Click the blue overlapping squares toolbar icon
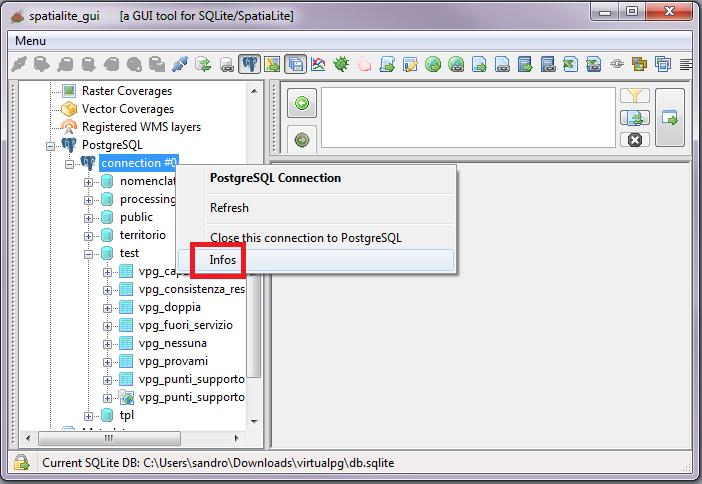The height and width of the screenshot is (484, 702). 663,64
